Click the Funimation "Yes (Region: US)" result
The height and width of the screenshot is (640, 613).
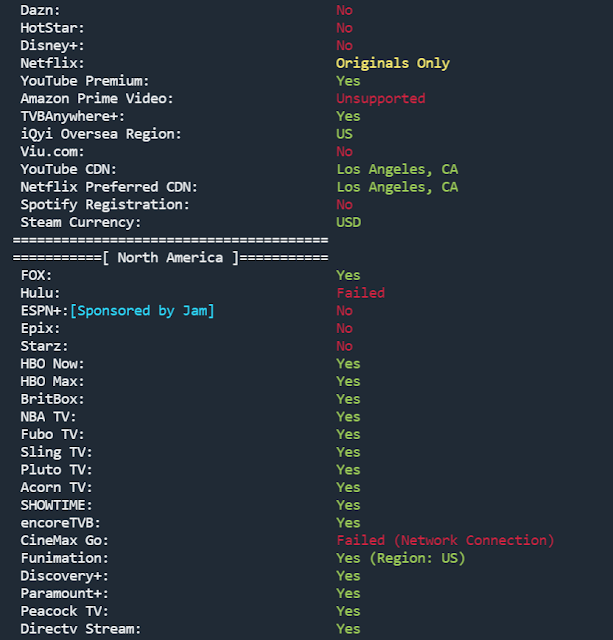pyautogui.click(x=400, y=558)
